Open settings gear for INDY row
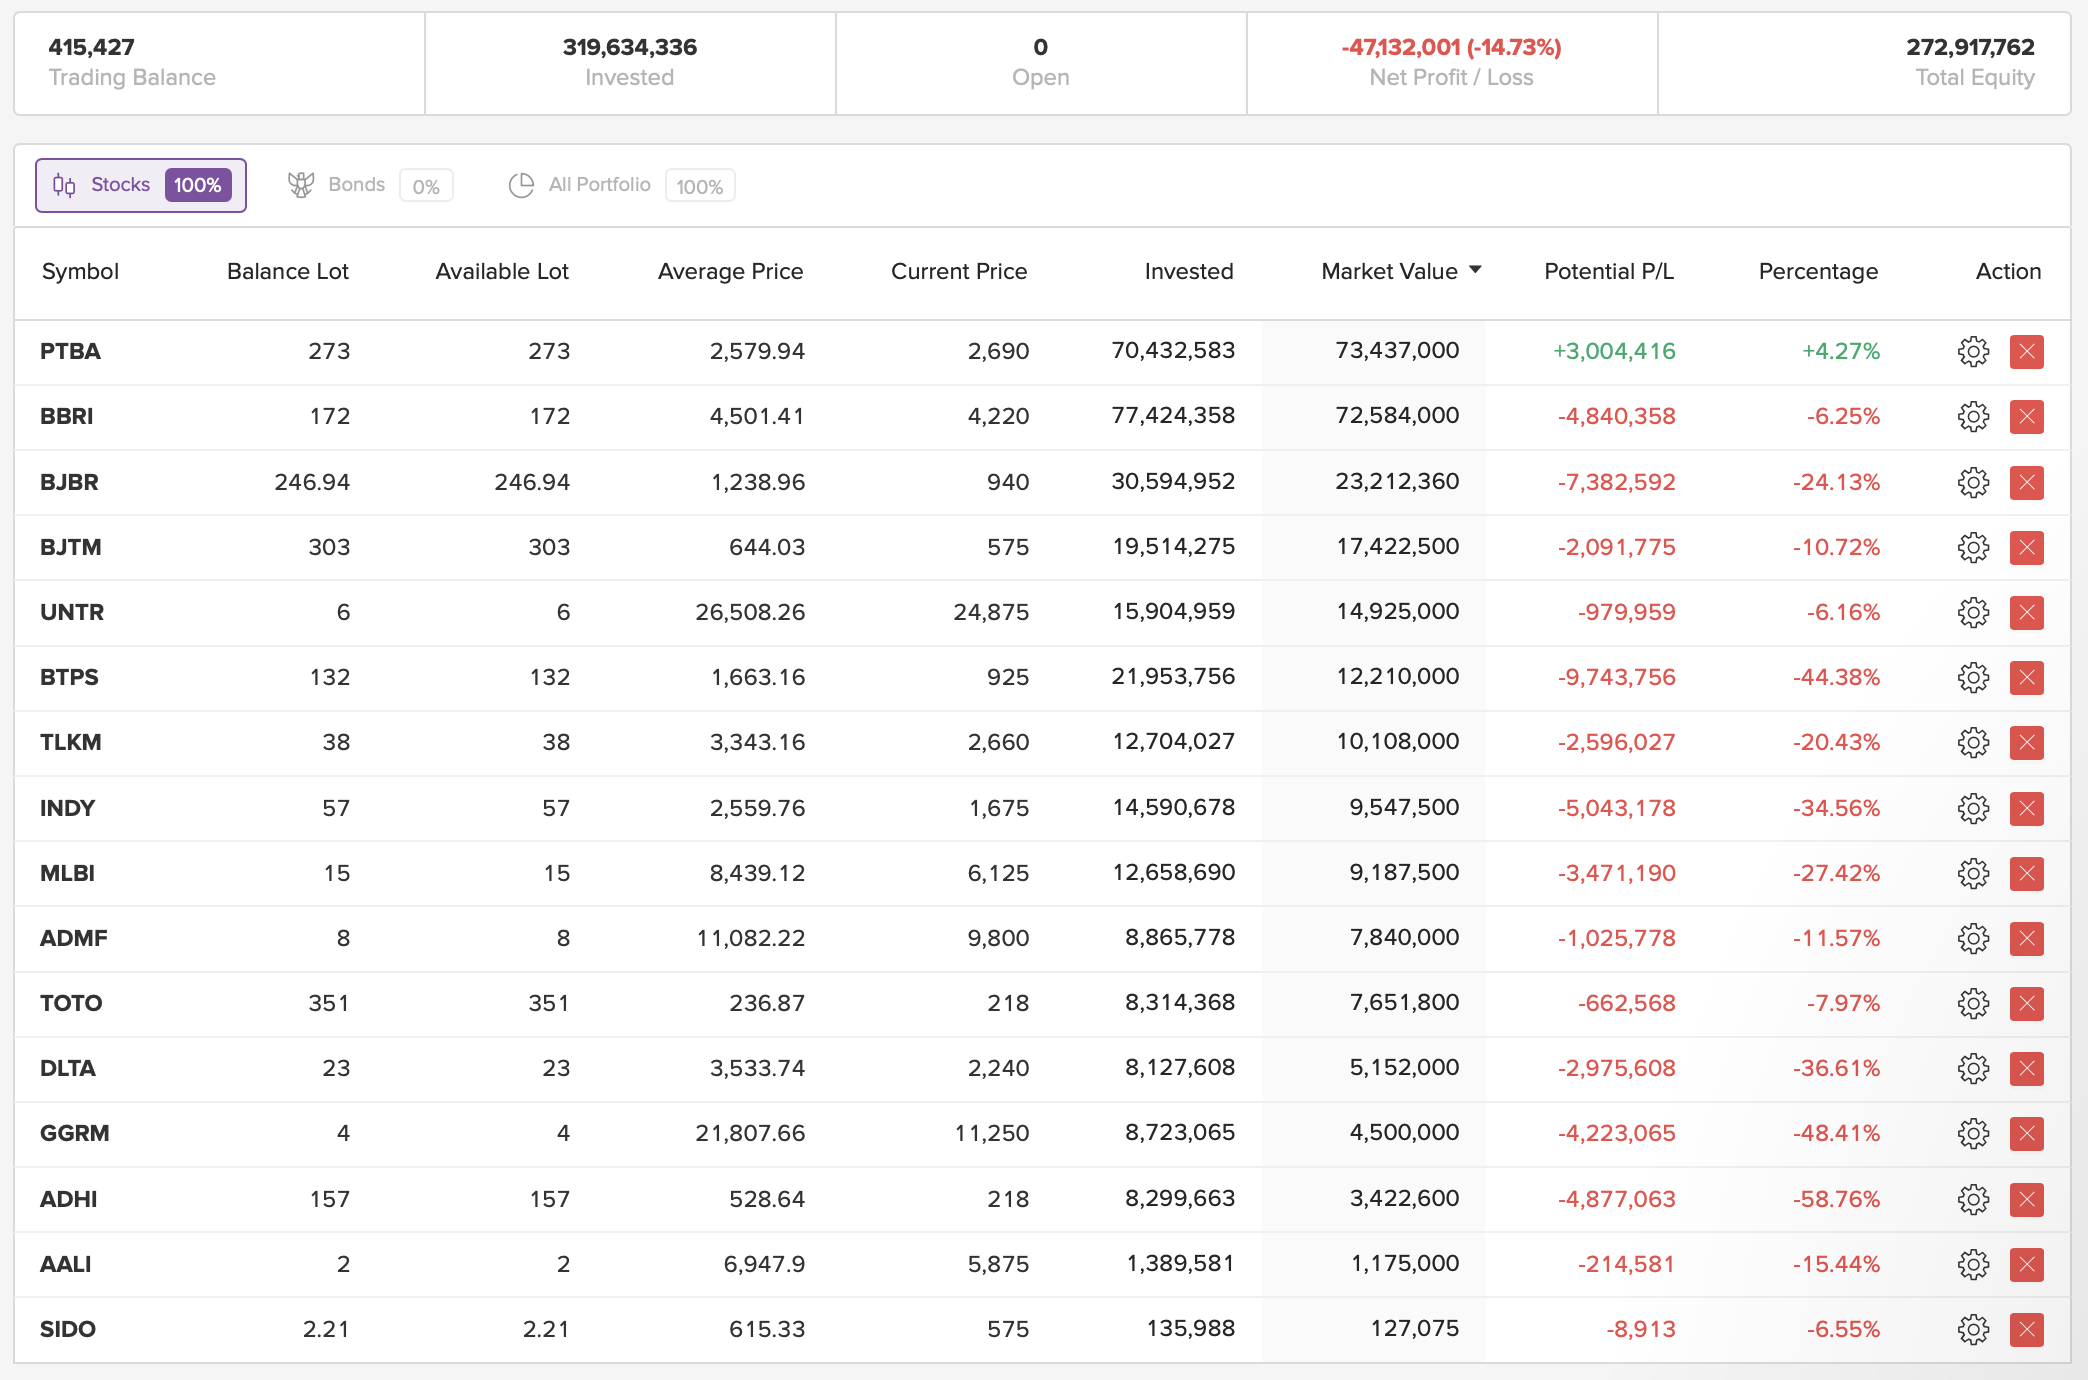The width and height of the screenshot is (2088, 1380). (x=1973, y=808)
